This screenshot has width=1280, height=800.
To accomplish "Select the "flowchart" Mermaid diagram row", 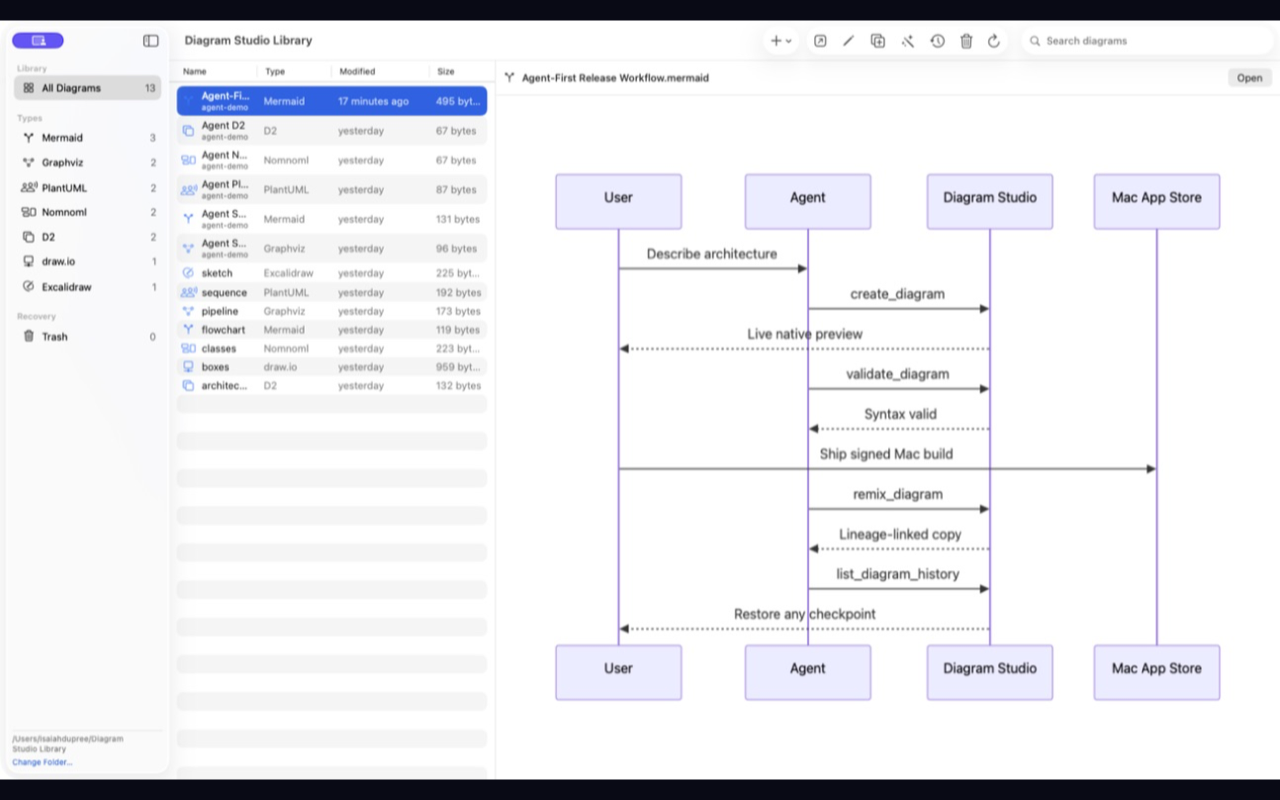I will coord(332,330).
